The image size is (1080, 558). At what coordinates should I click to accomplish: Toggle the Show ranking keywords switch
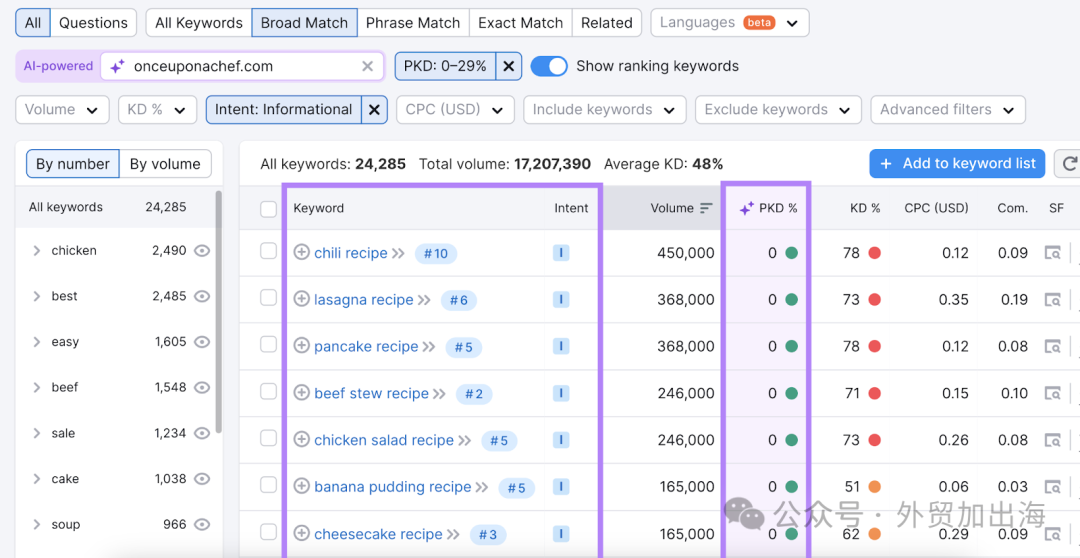coord(549,66)
